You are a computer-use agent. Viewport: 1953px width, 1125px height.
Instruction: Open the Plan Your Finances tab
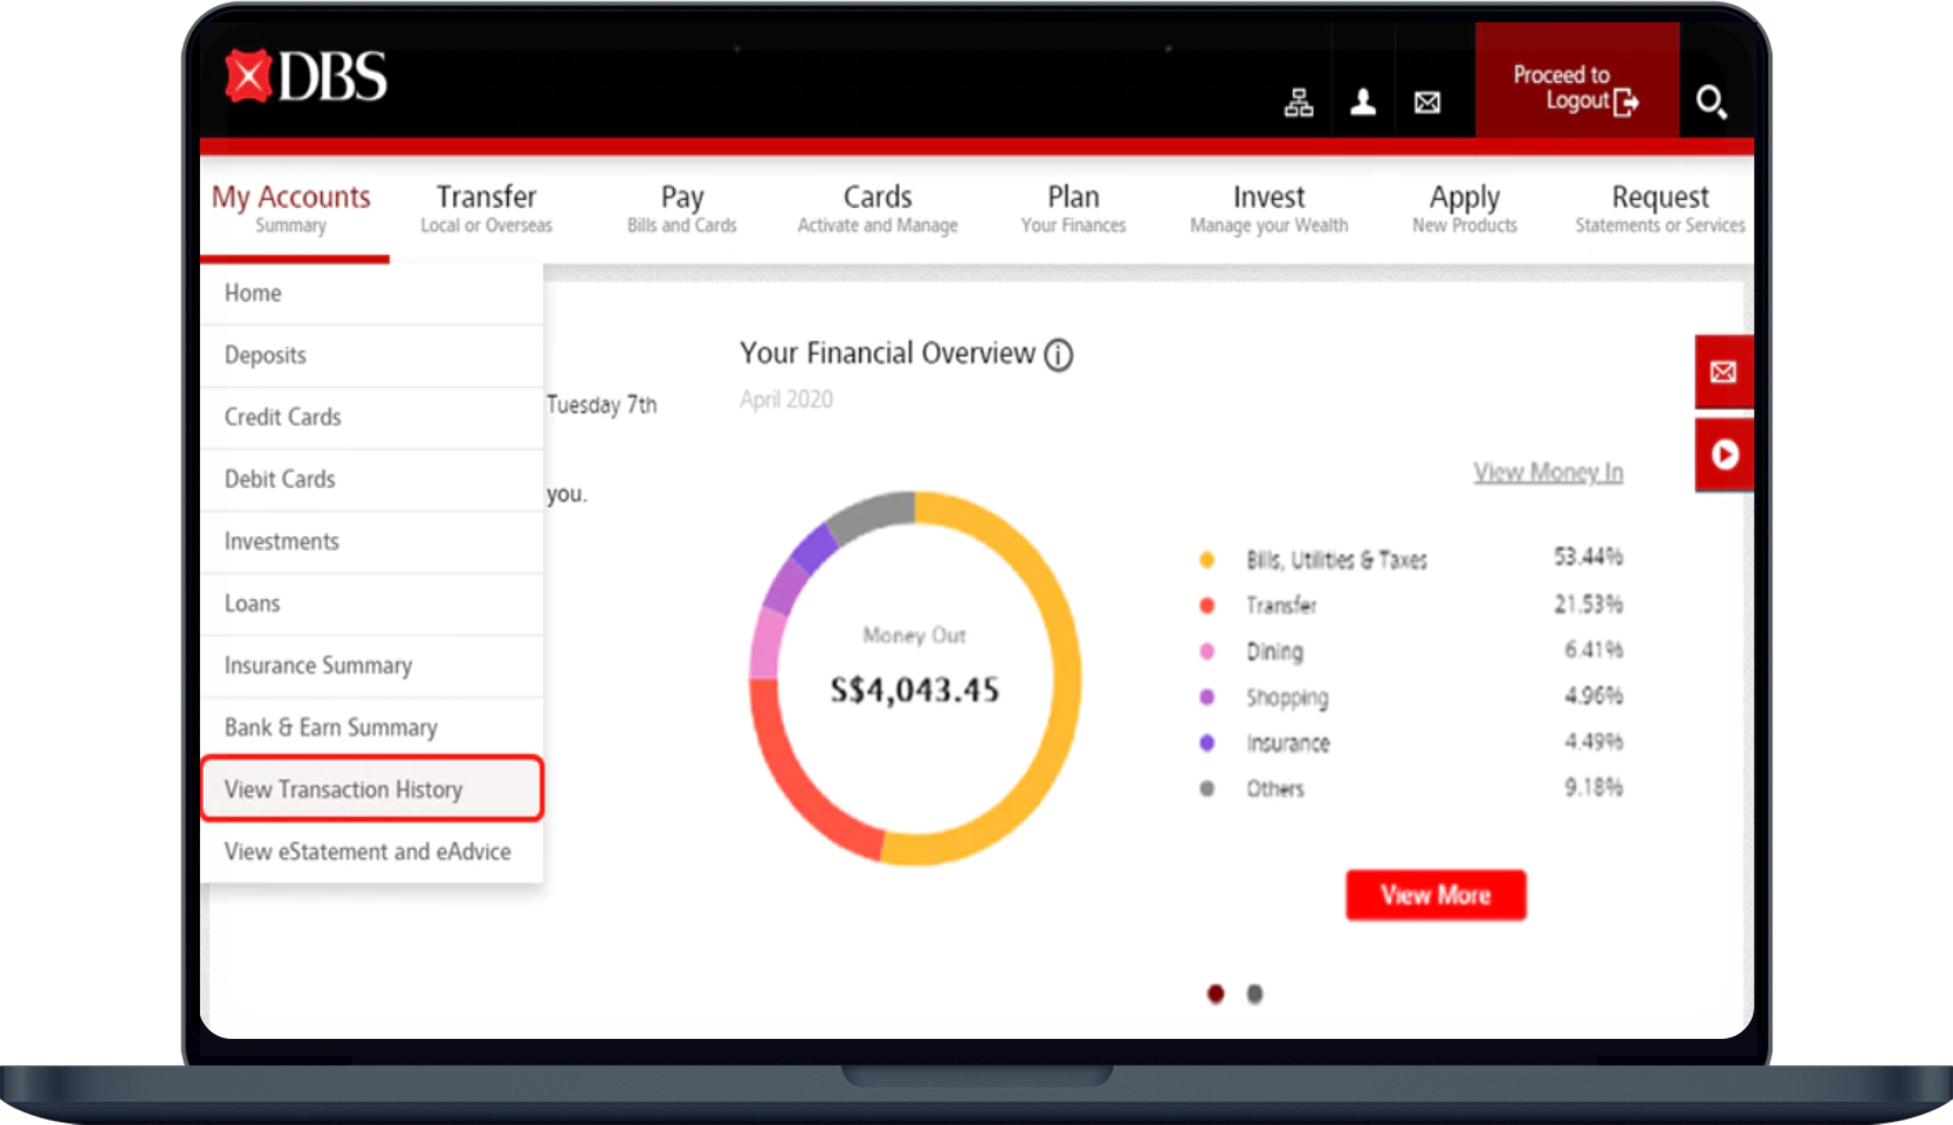tap(1073, 208)
